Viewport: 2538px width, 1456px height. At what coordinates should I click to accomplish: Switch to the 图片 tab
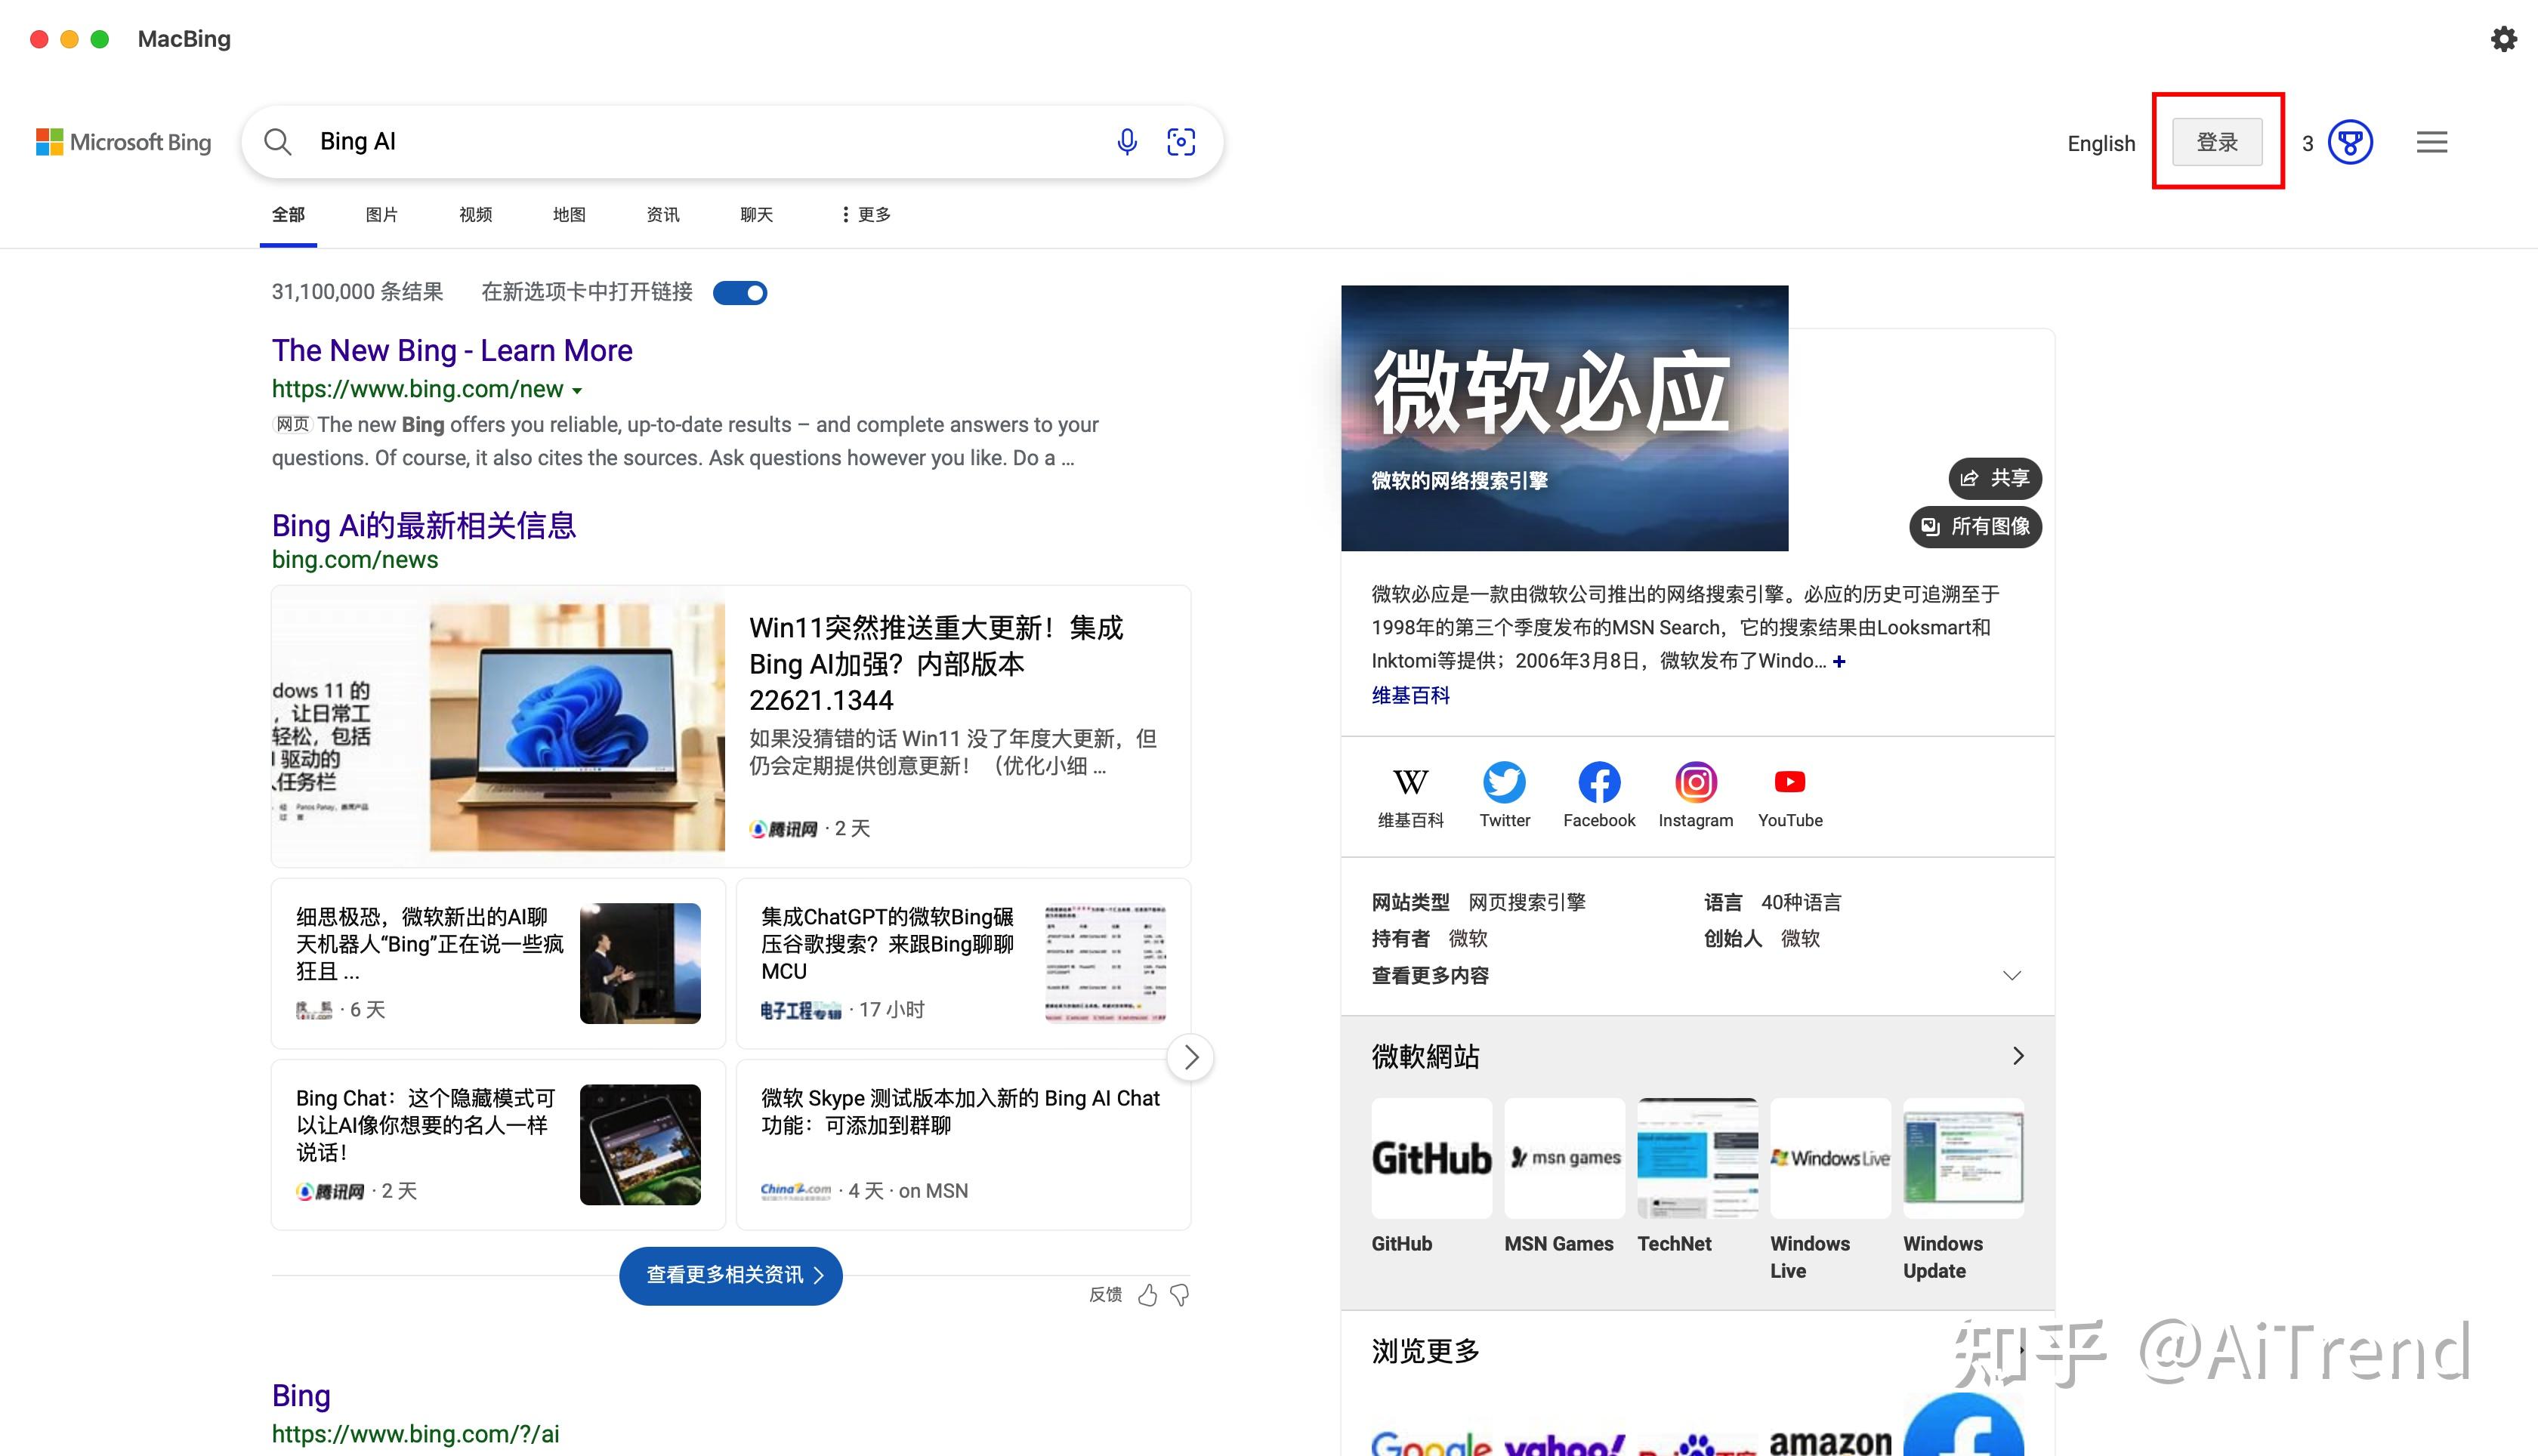tap(382, 214)
